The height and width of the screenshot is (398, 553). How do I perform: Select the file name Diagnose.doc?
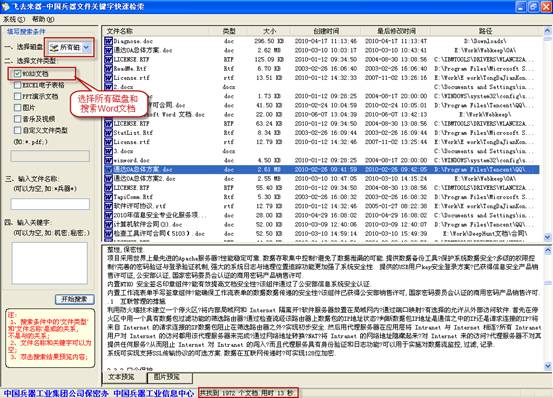(x=133, y=41)
